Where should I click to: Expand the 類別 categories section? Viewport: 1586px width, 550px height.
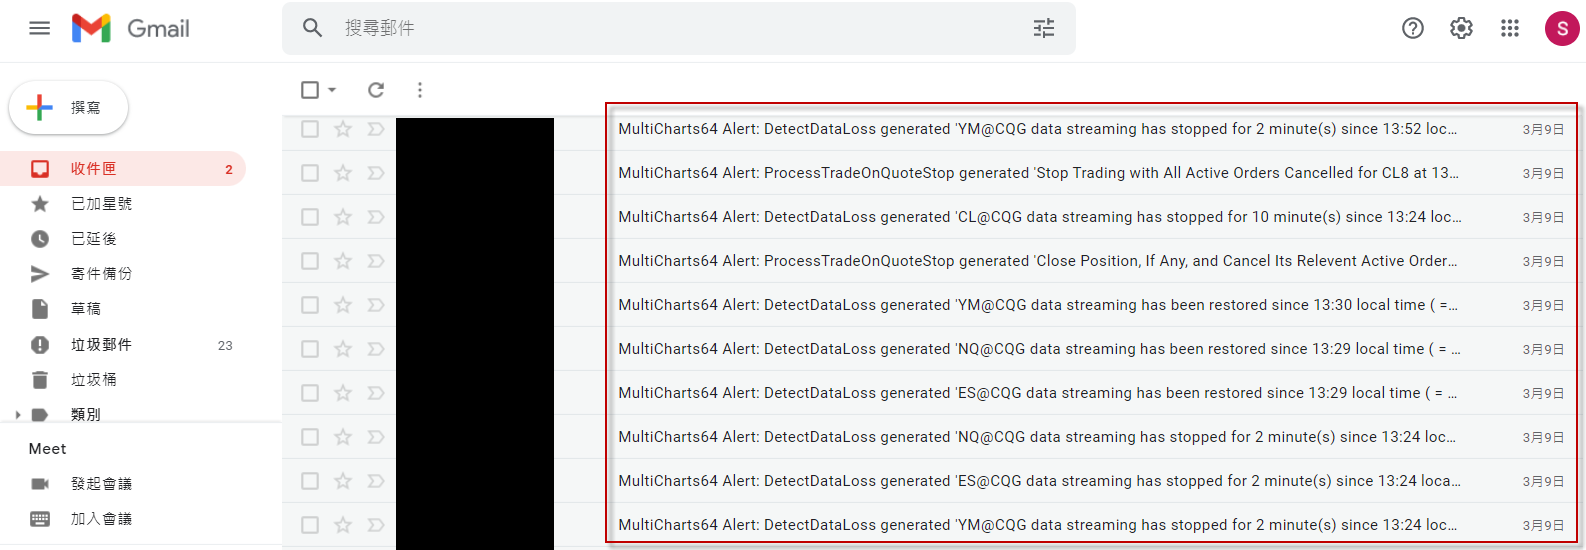tap(18, 414)
